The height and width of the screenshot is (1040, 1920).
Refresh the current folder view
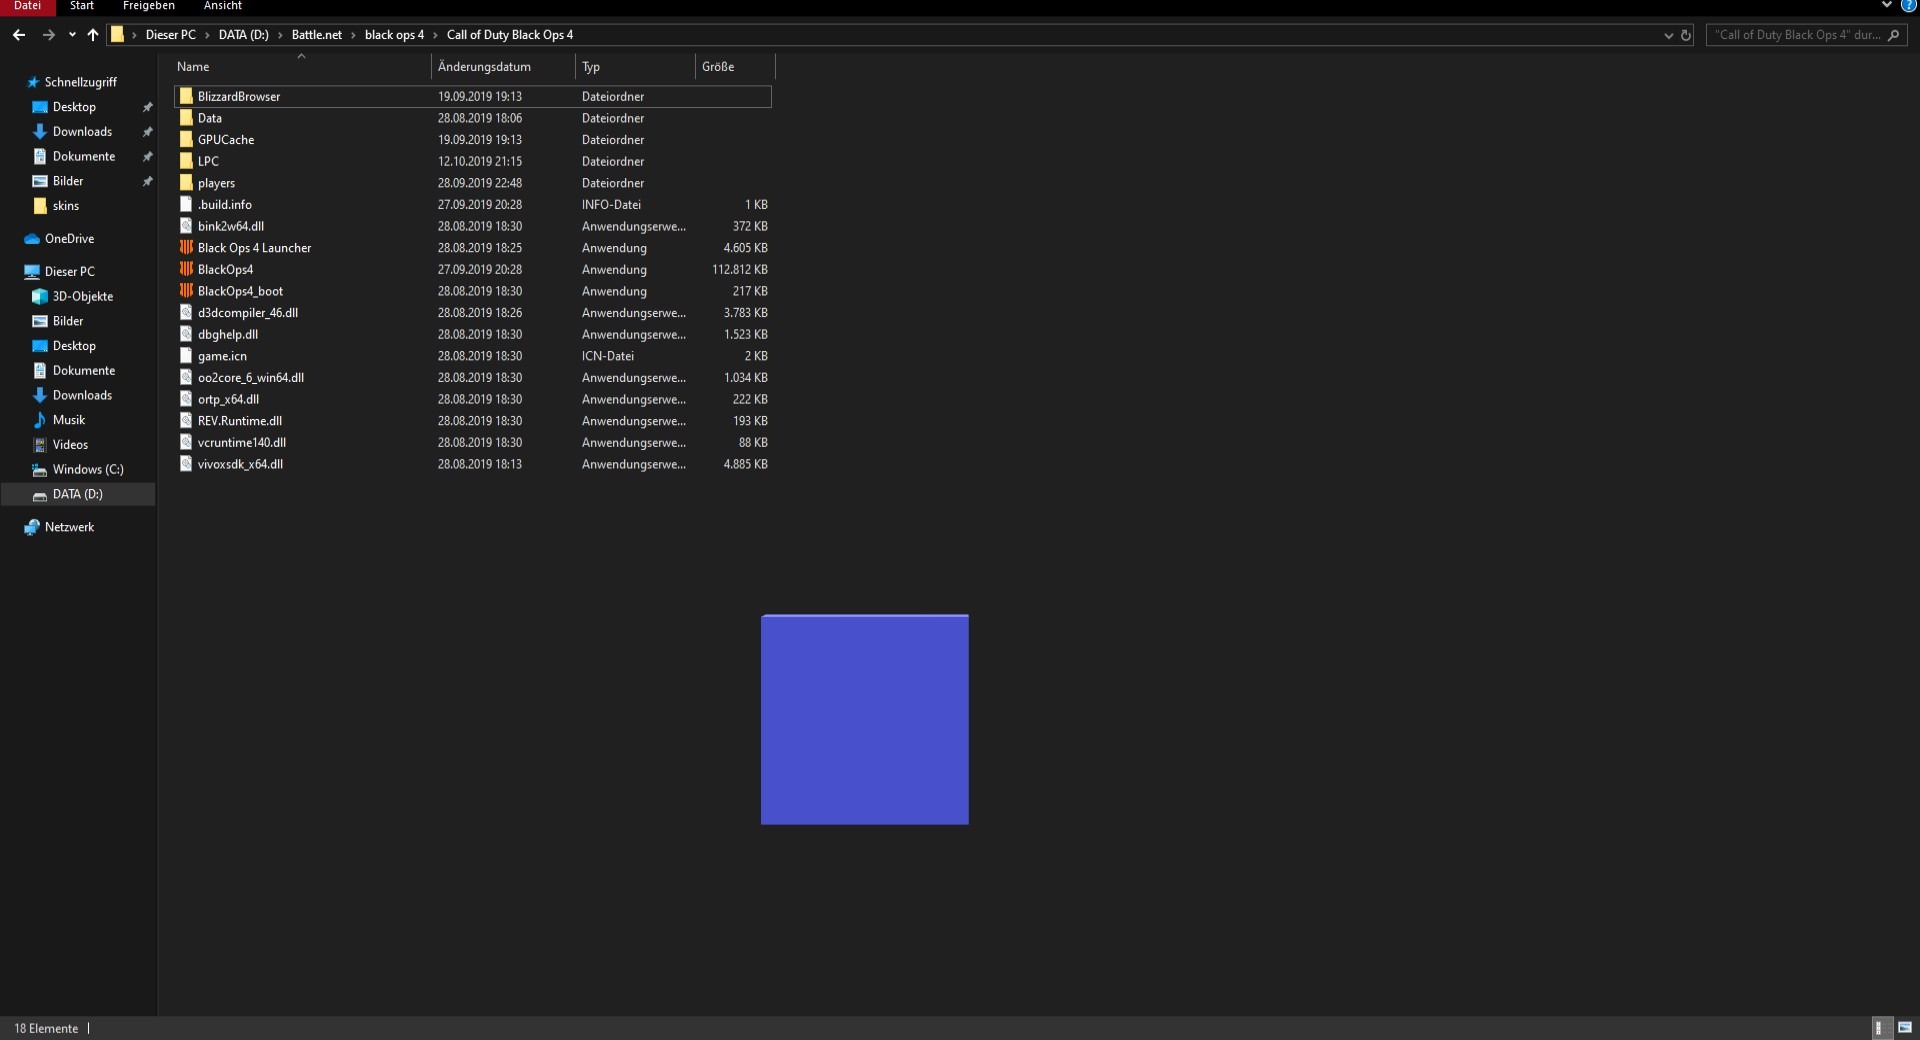(1686, 35)
